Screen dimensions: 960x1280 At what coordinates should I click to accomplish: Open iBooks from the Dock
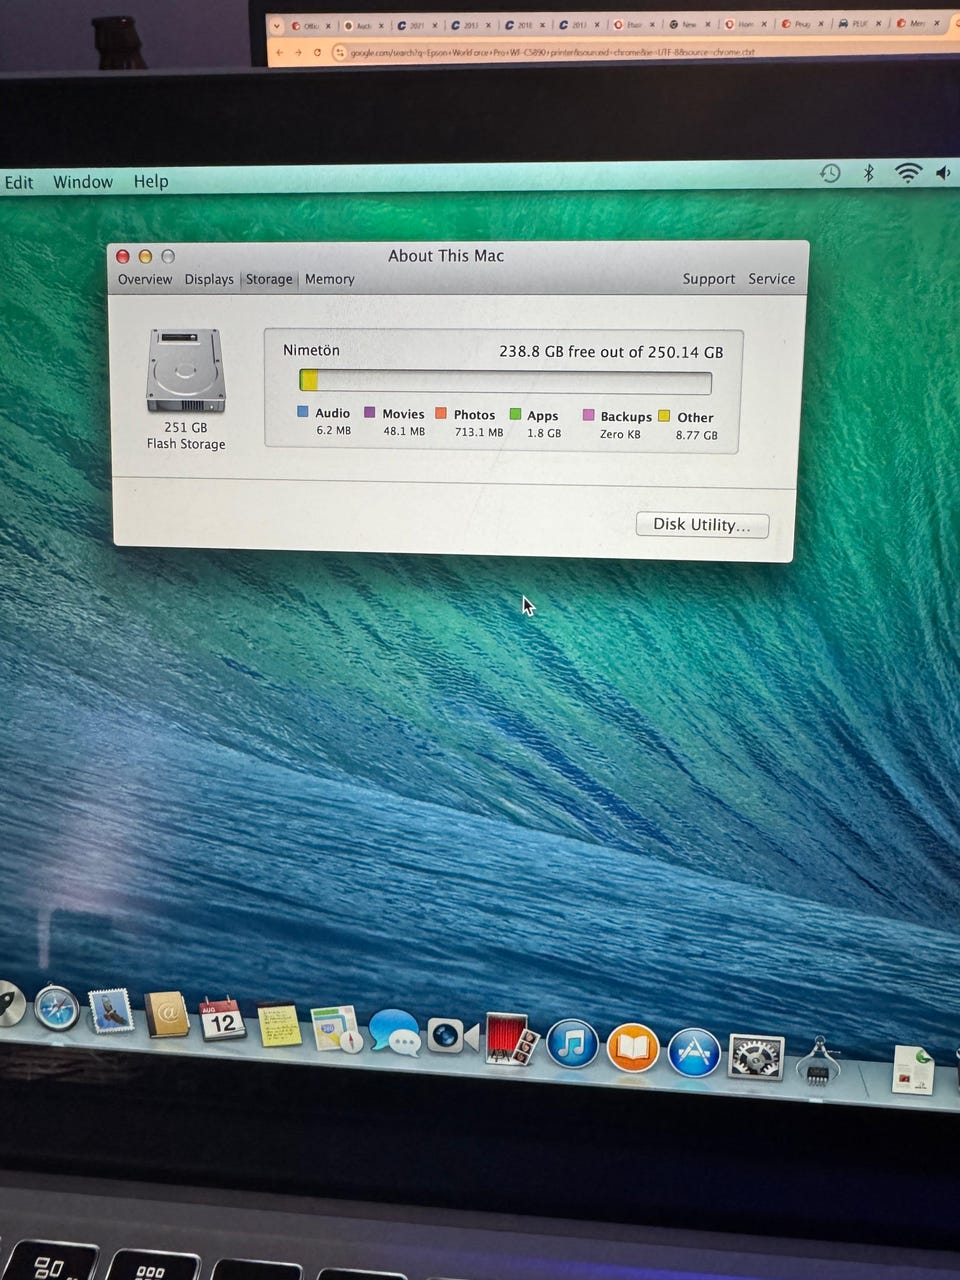coord(633,1048)
